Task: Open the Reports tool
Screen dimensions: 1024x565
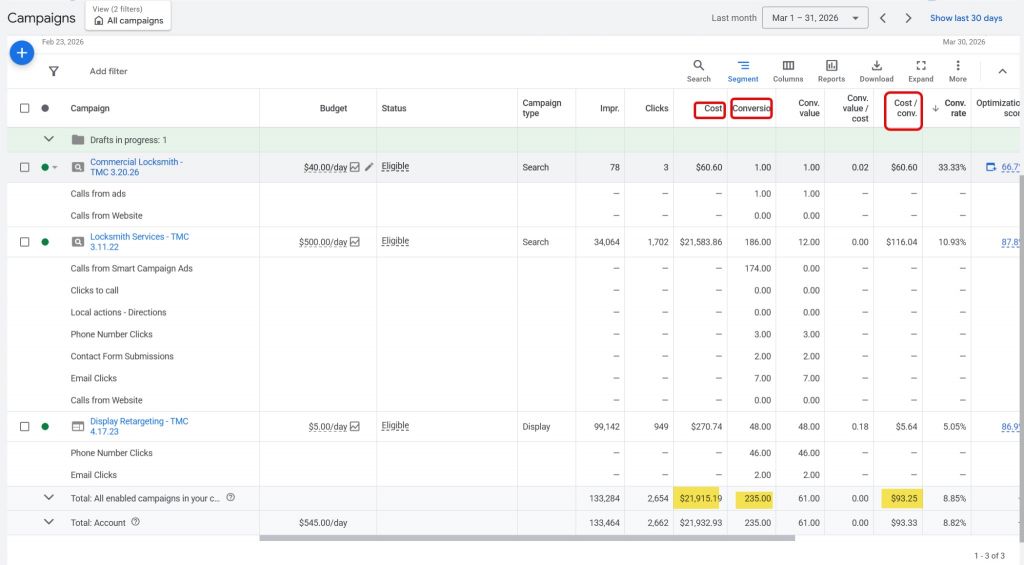Action: coord(831,71)
